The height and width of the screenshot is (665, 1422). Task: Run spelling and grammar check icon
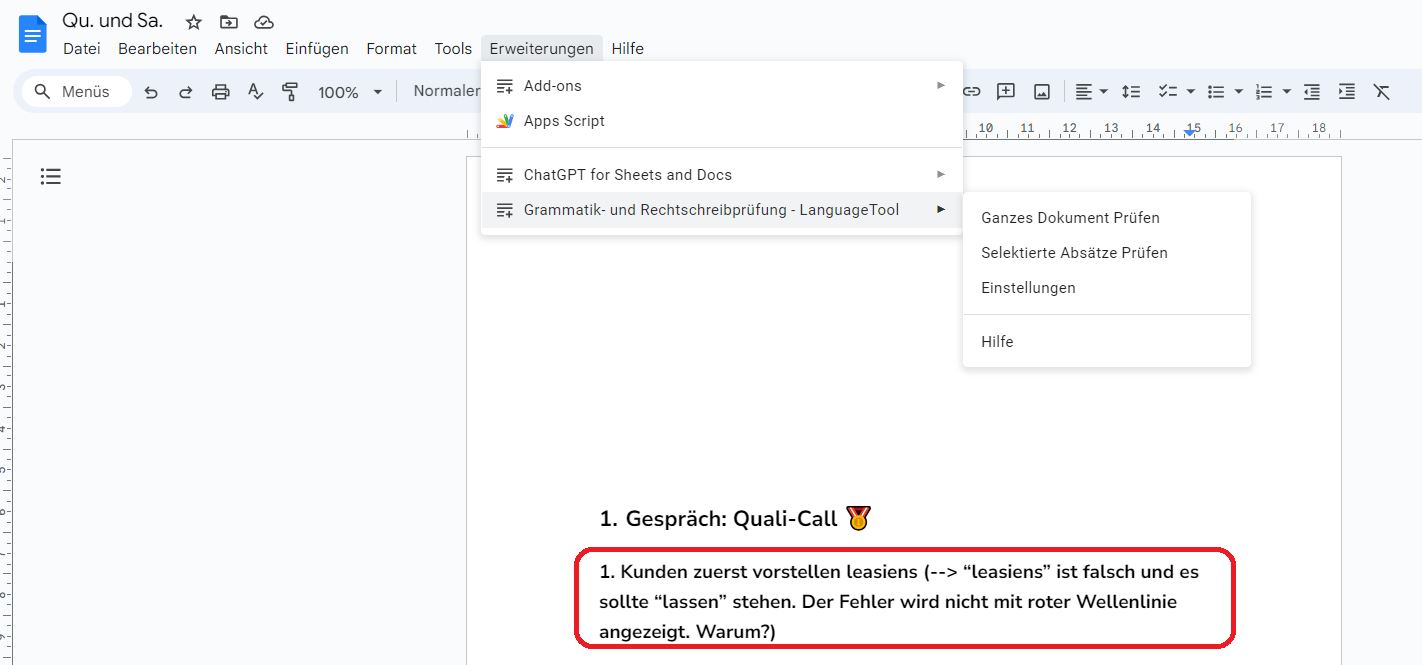coord(256,92)
